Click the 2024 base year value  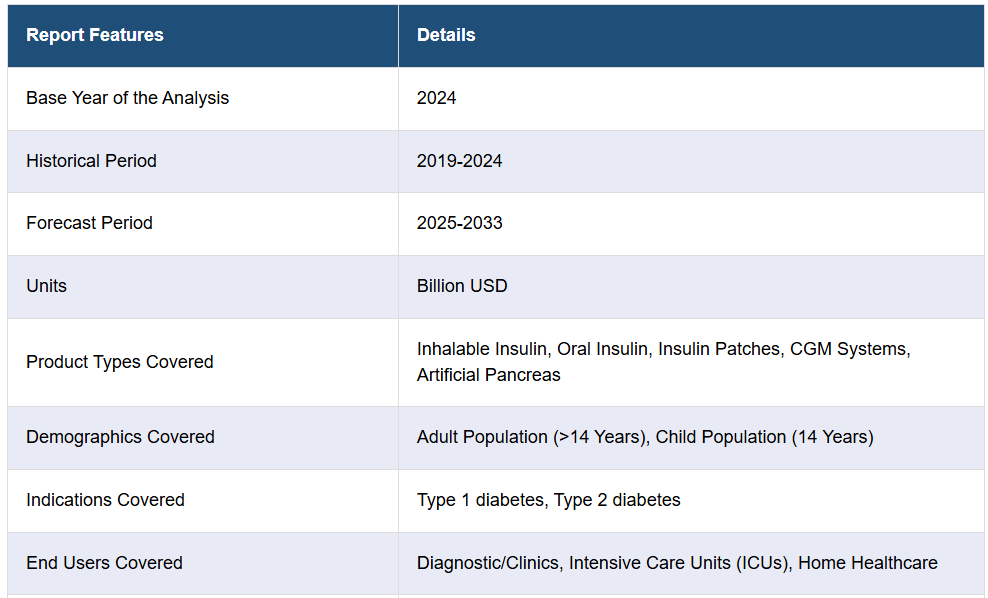[x=436, y=98]
